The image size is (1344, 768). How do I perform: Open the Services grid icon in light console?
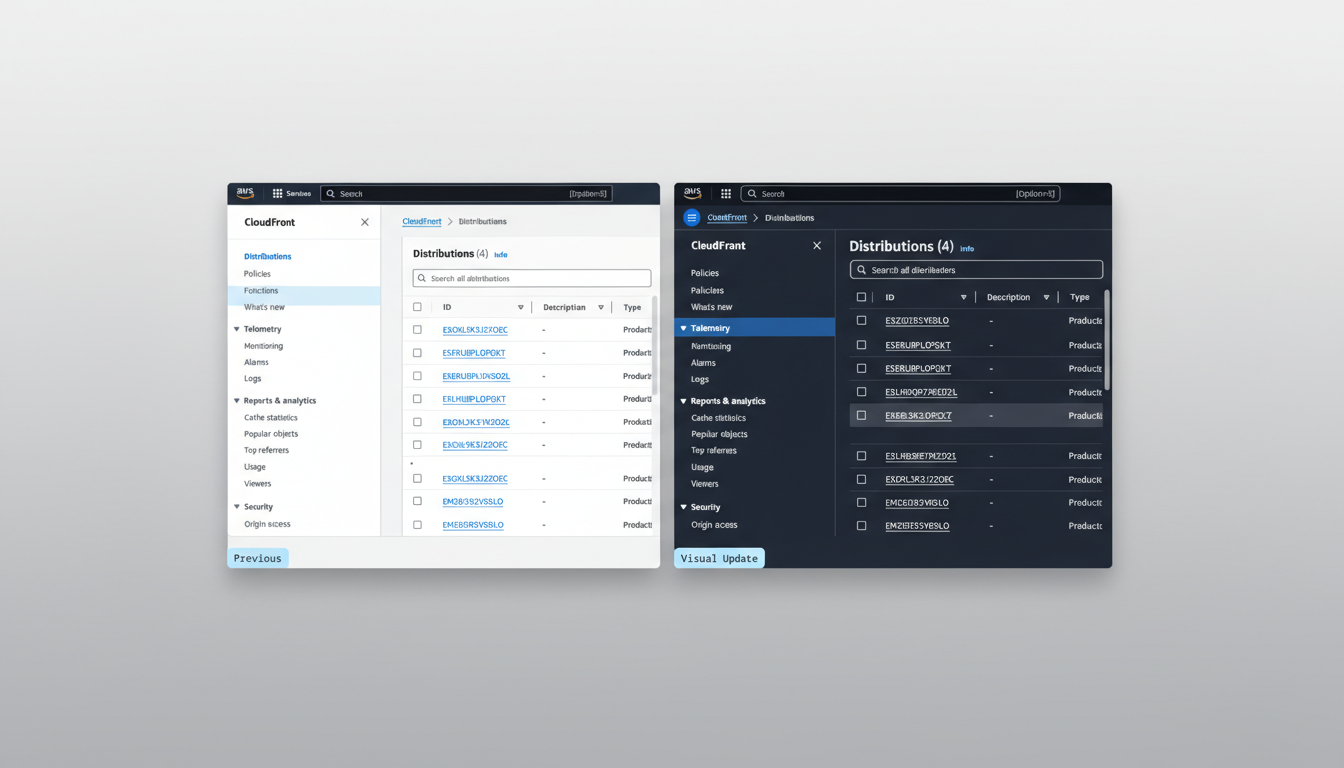pos(277,194)
